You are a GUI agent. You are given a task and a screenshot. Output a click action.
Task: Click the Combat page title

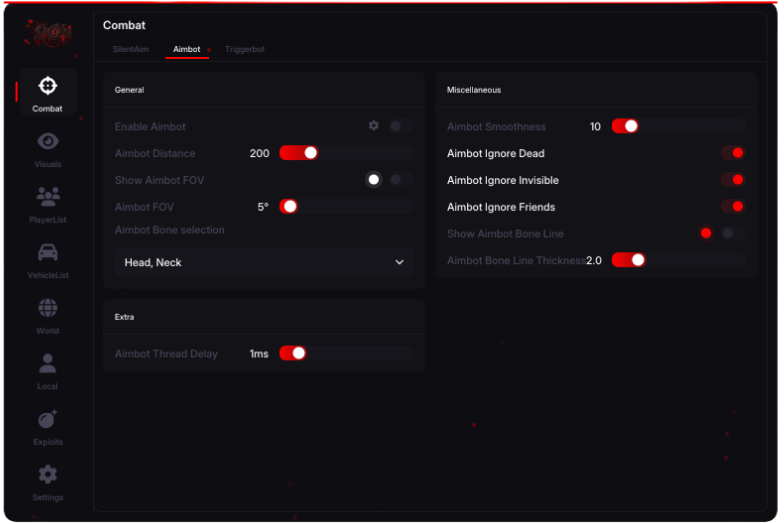[124, 25]
